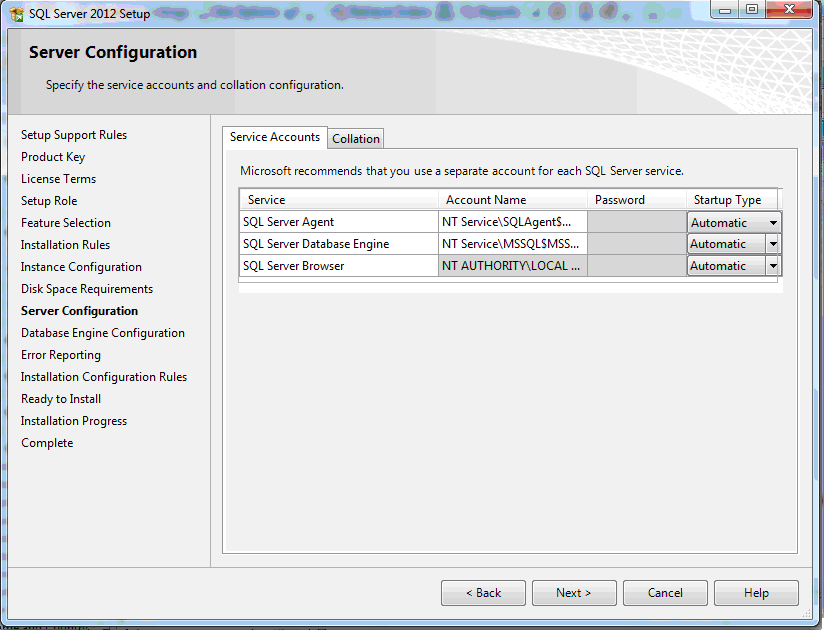Go back with the Back button
Image resolution: width=824 pixels, height=630 pixels.
click(483, 593)
